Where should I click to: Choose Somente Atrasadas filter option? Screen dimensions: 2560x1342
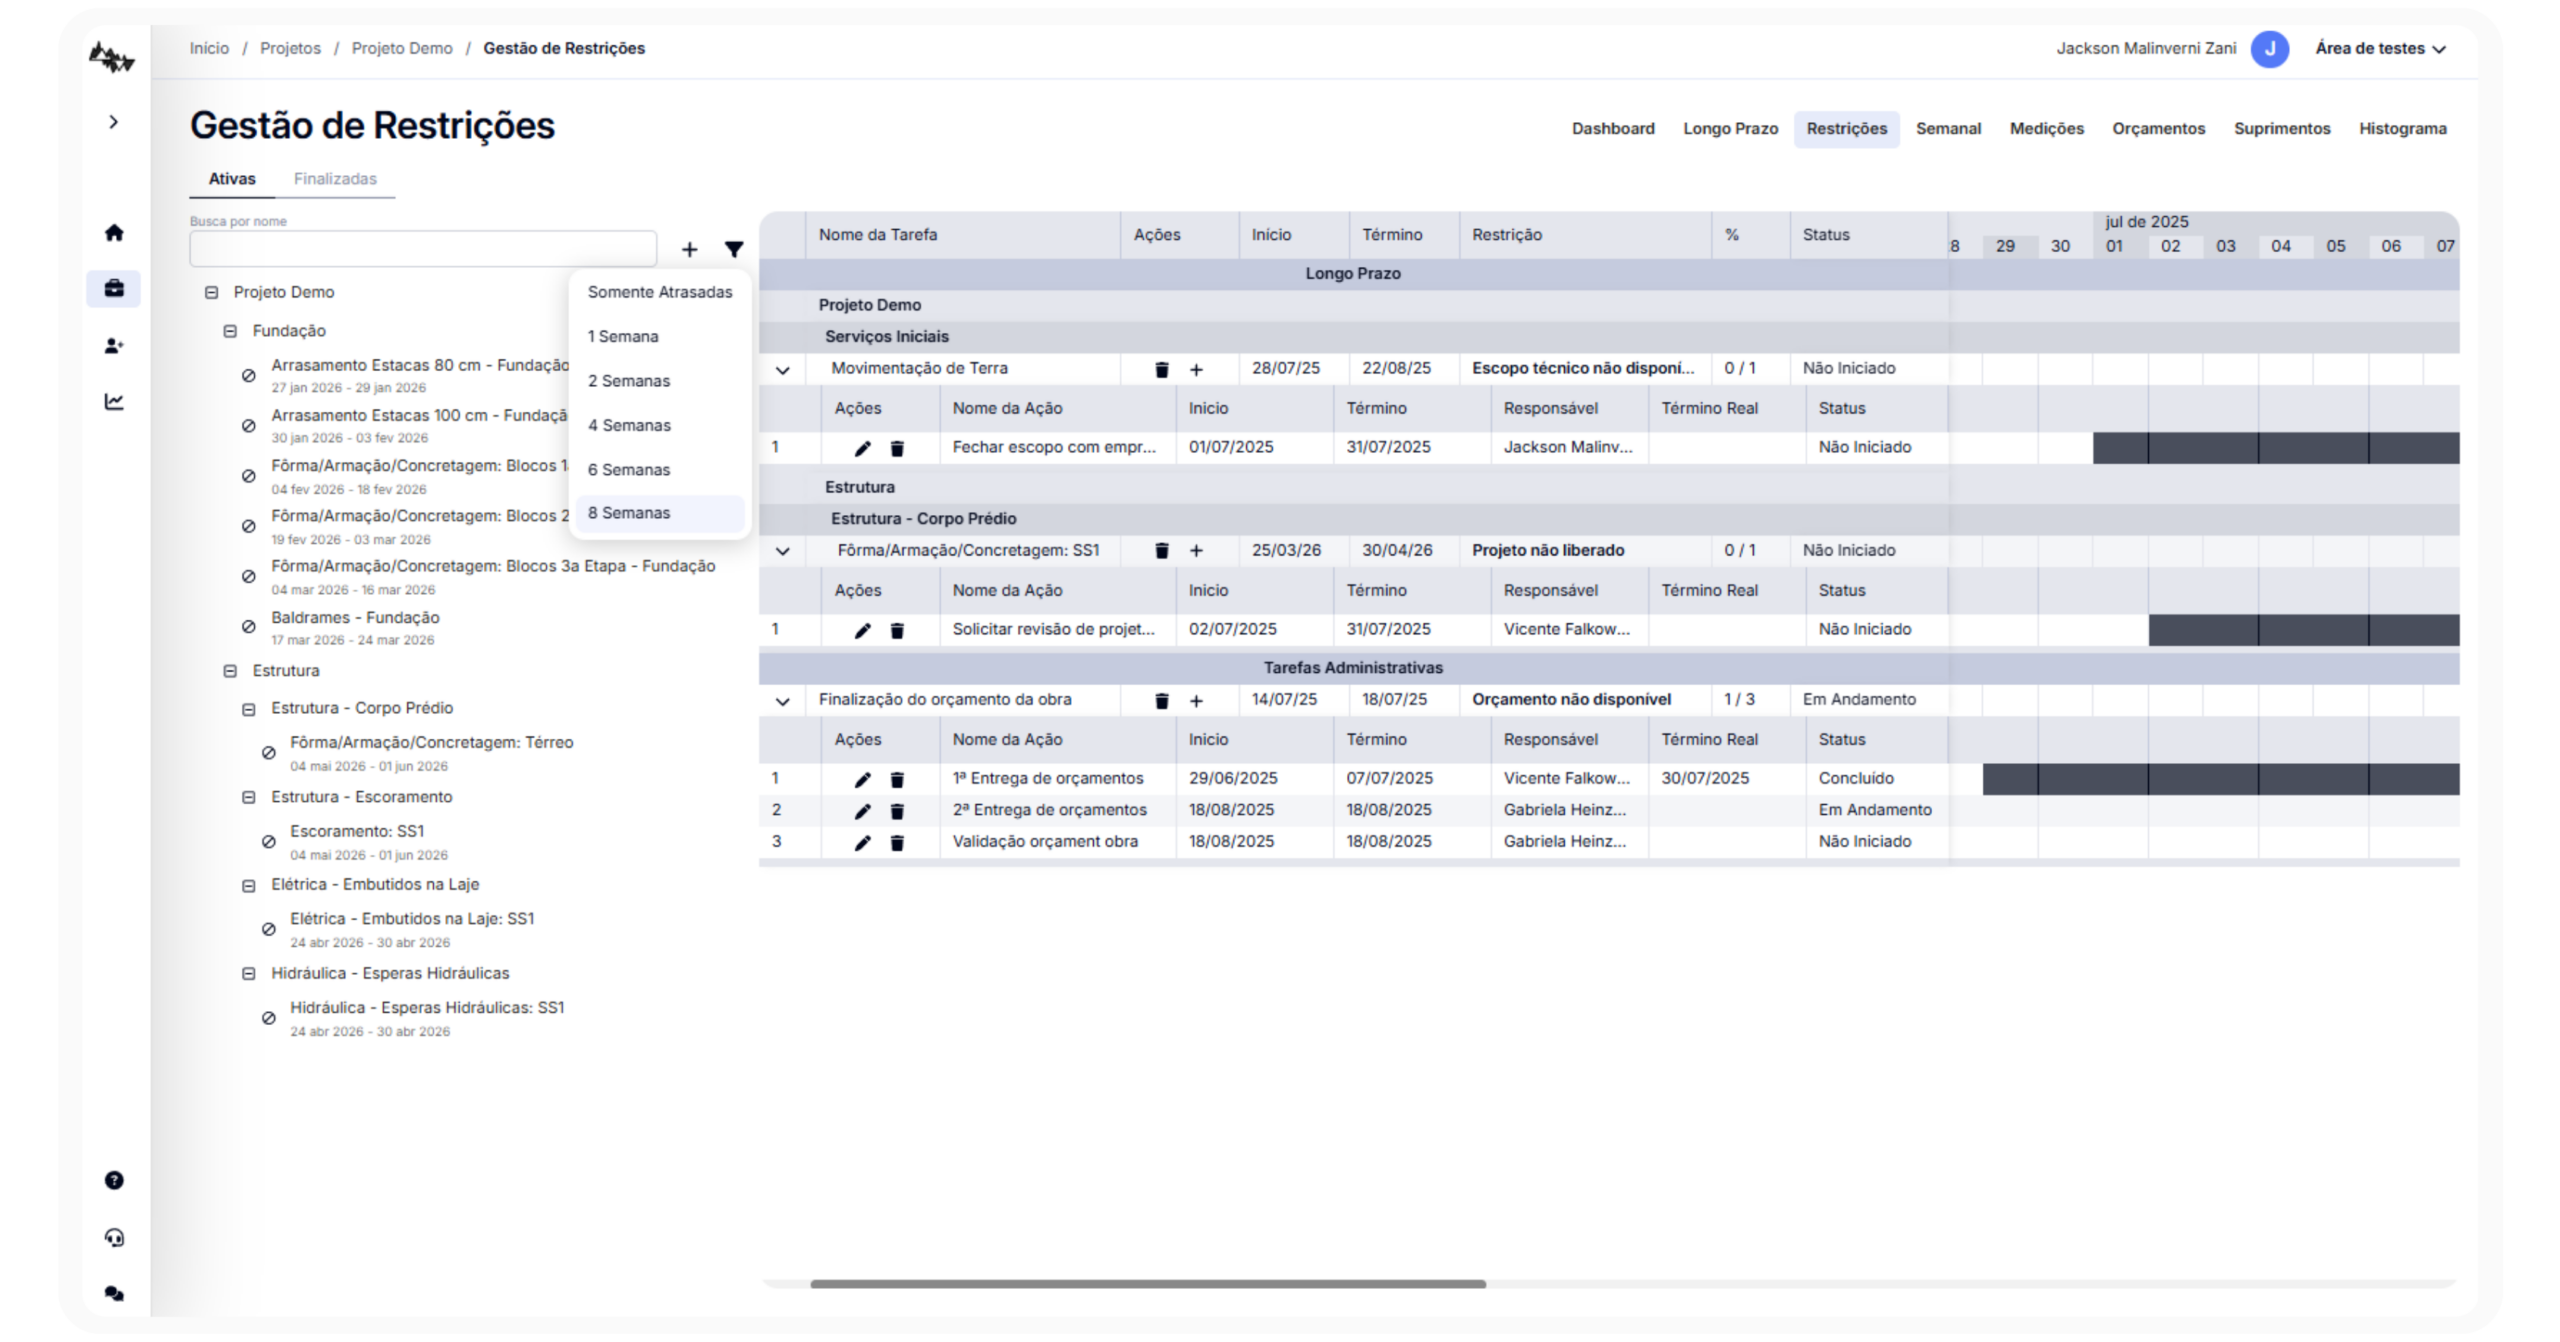(x=659, y=292)
